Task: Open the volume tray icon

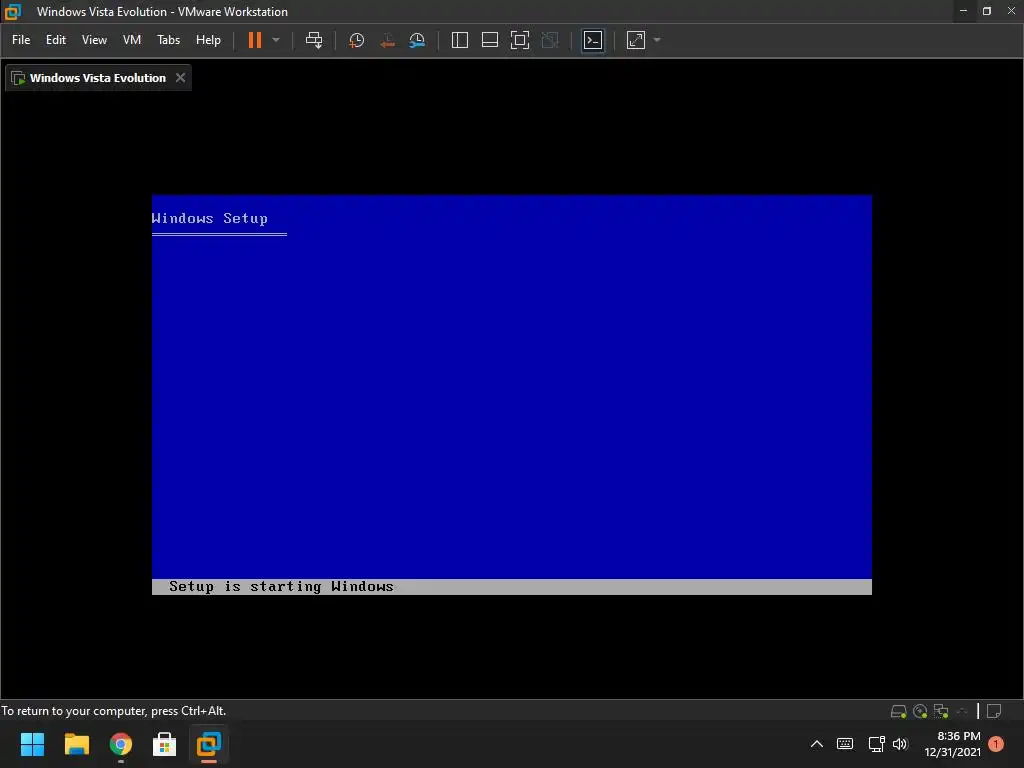Action: pos(900,744)
